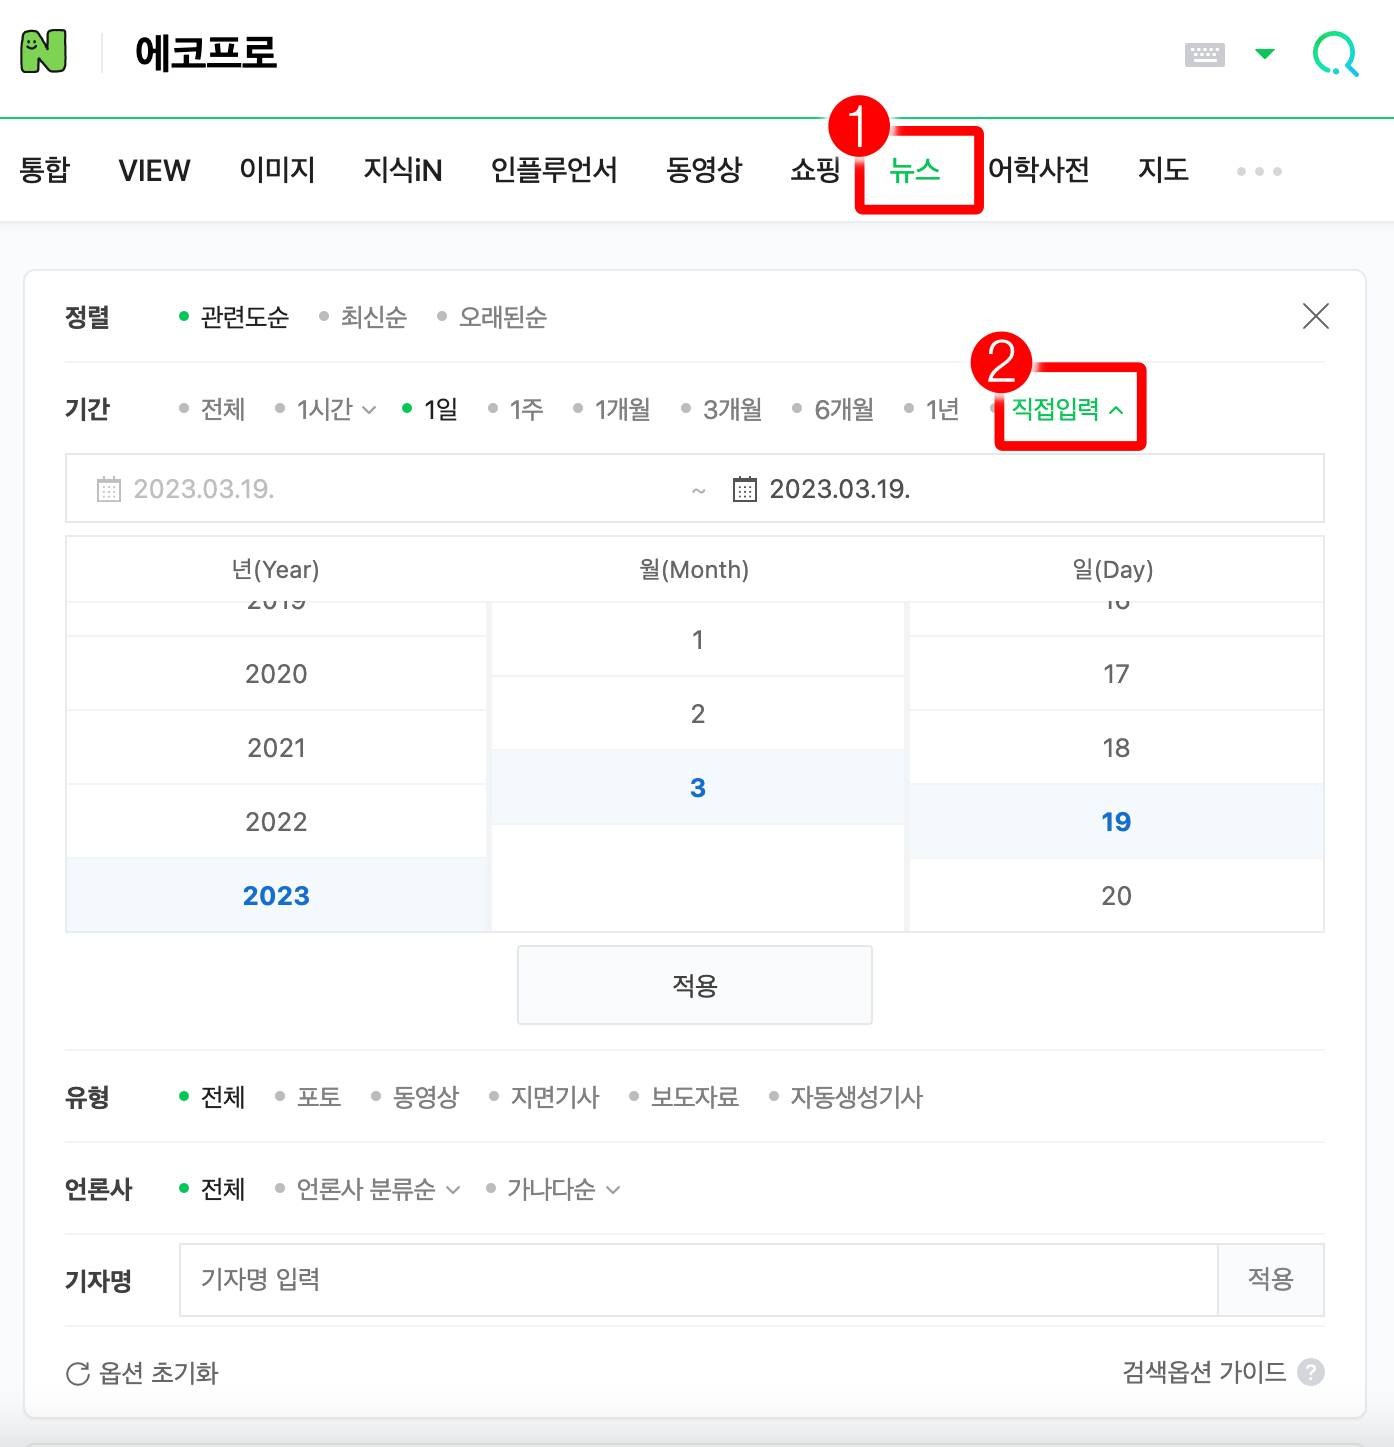Image resolution: width=1394 pixels, height=1447 pixels.
Task: Switch to the 이미지 tab
Action: (277, 170)
